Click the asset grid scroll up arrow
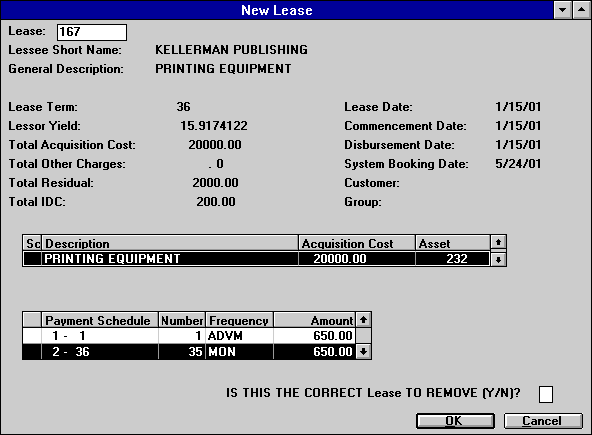 point(498,242)
